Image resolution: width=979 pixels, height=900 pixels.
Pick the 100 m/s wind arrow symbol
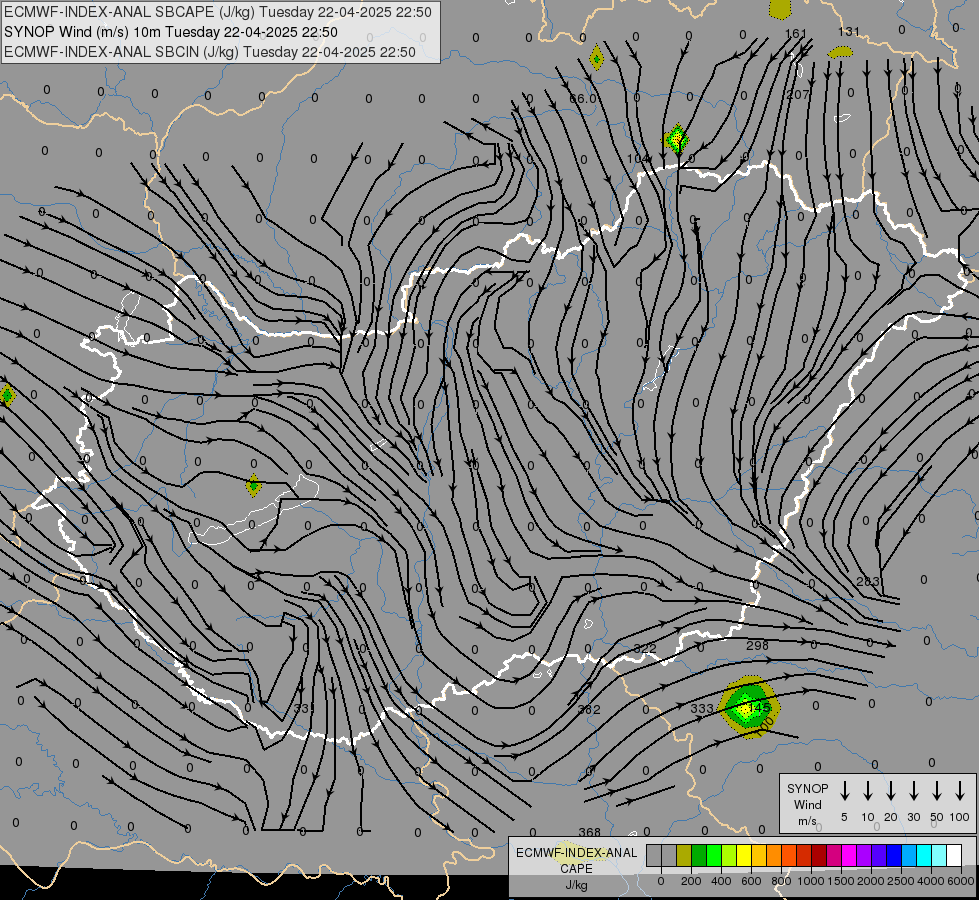960,791
